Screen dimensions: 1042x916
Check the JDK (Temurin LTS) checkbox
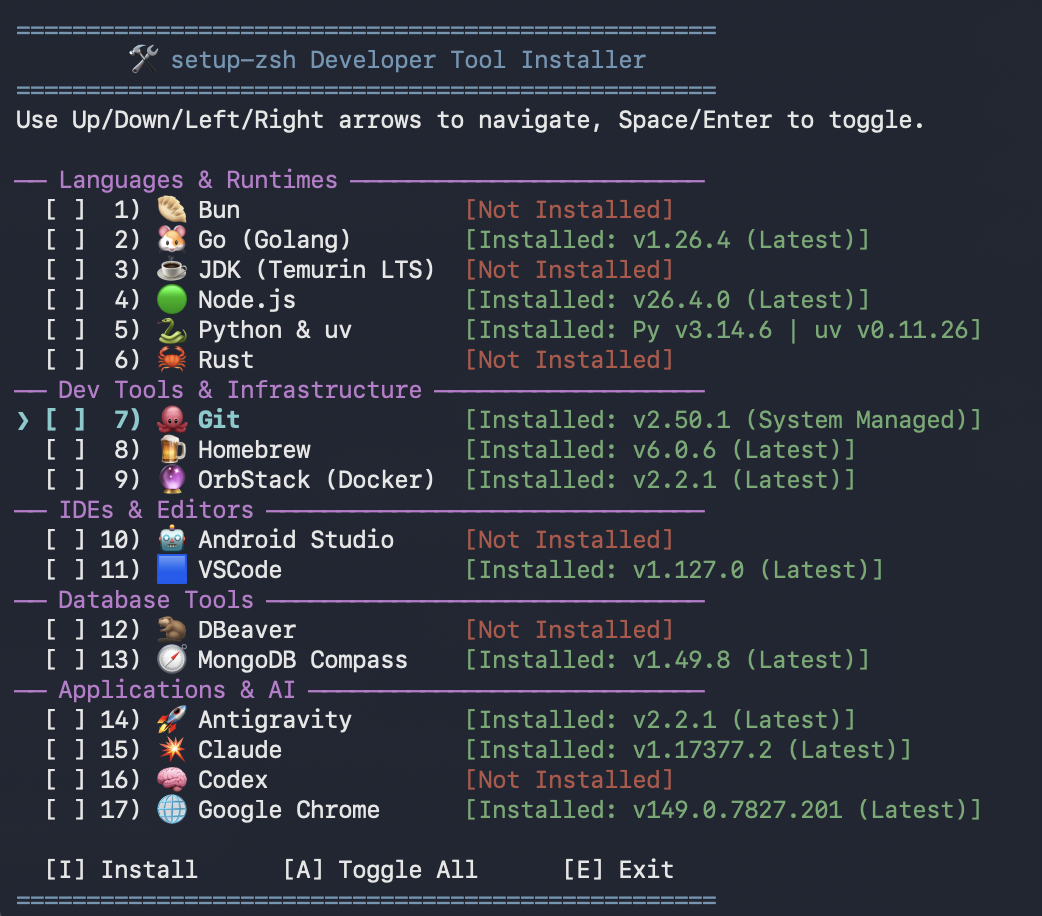65,270
